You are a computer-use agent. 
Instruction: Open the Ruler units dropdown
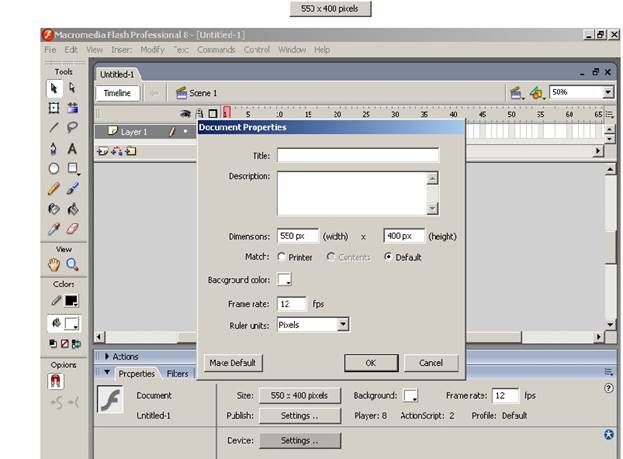point(343,325)
